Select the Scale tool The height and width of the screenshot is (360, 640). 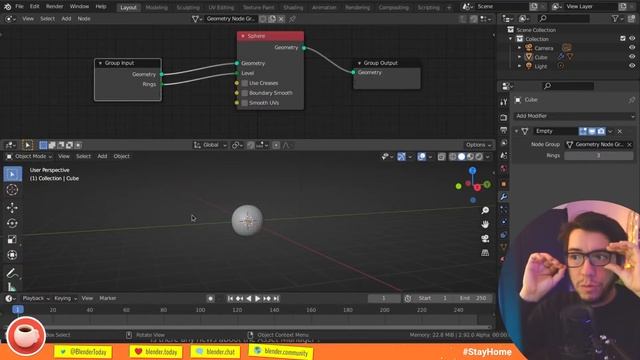point(12,239)
